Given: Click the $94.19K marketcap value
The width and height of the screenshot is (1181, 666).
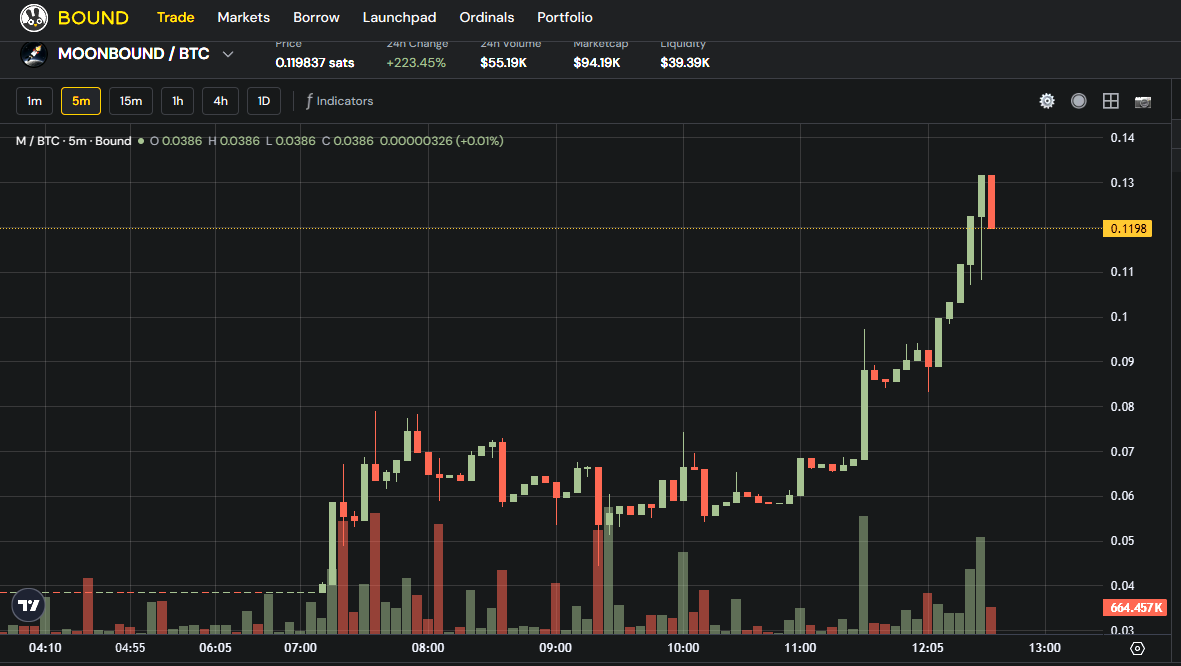Looking at the screenshot, I should [x=597, y=63].
